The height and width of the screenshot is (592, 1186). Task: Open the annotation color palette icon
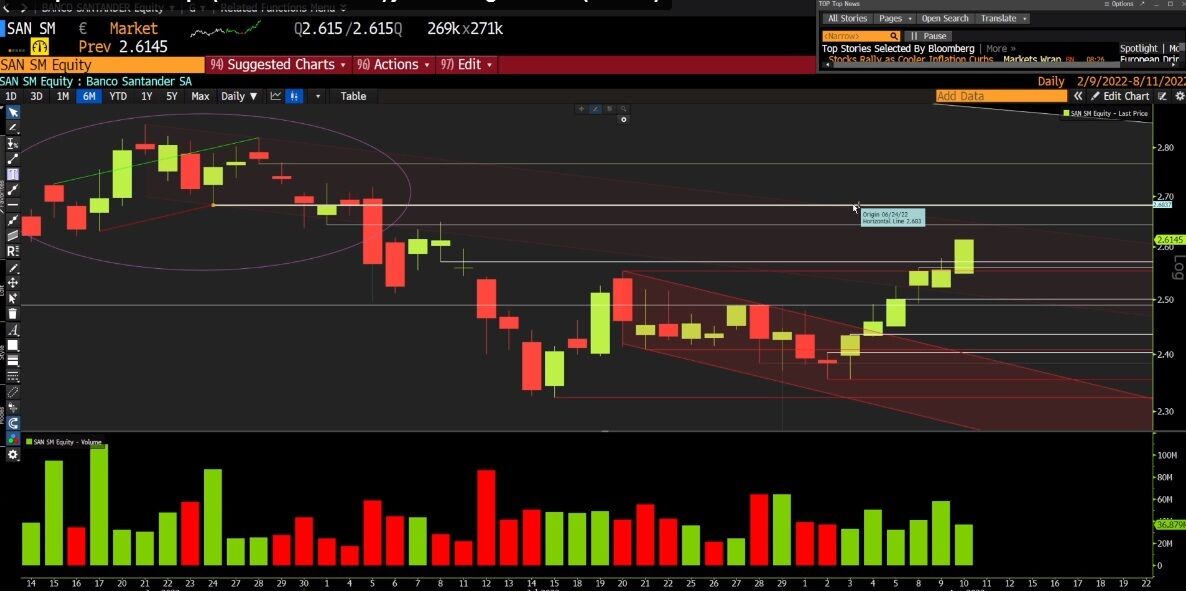pyautogui.click(x=13, y=439)
